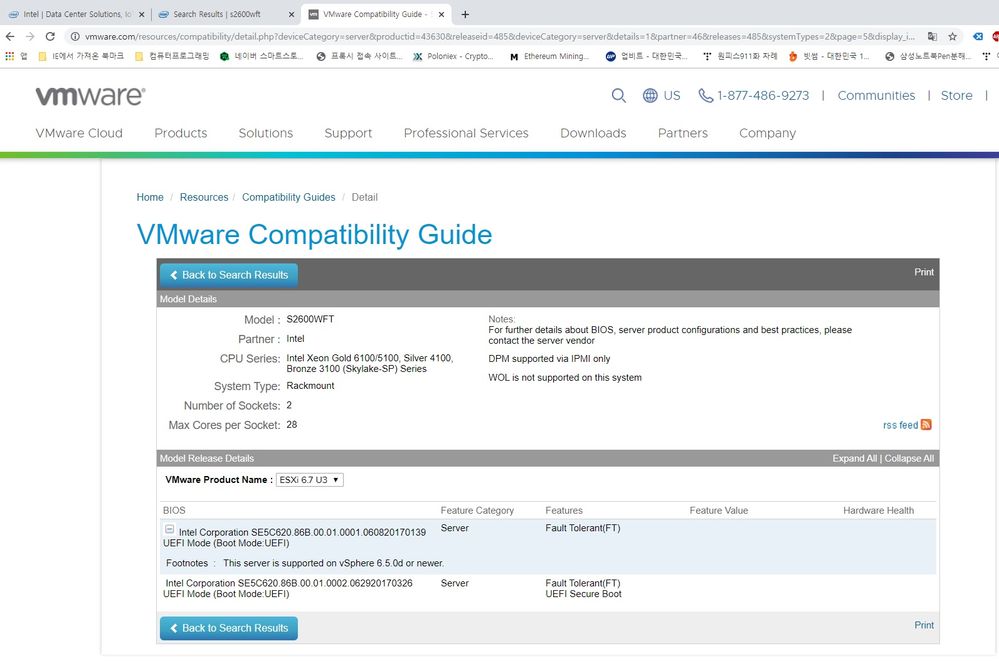Open the Apps grid icon in bookmarks bar
This screenshot has width=999, height=668.
pos(10,56)
